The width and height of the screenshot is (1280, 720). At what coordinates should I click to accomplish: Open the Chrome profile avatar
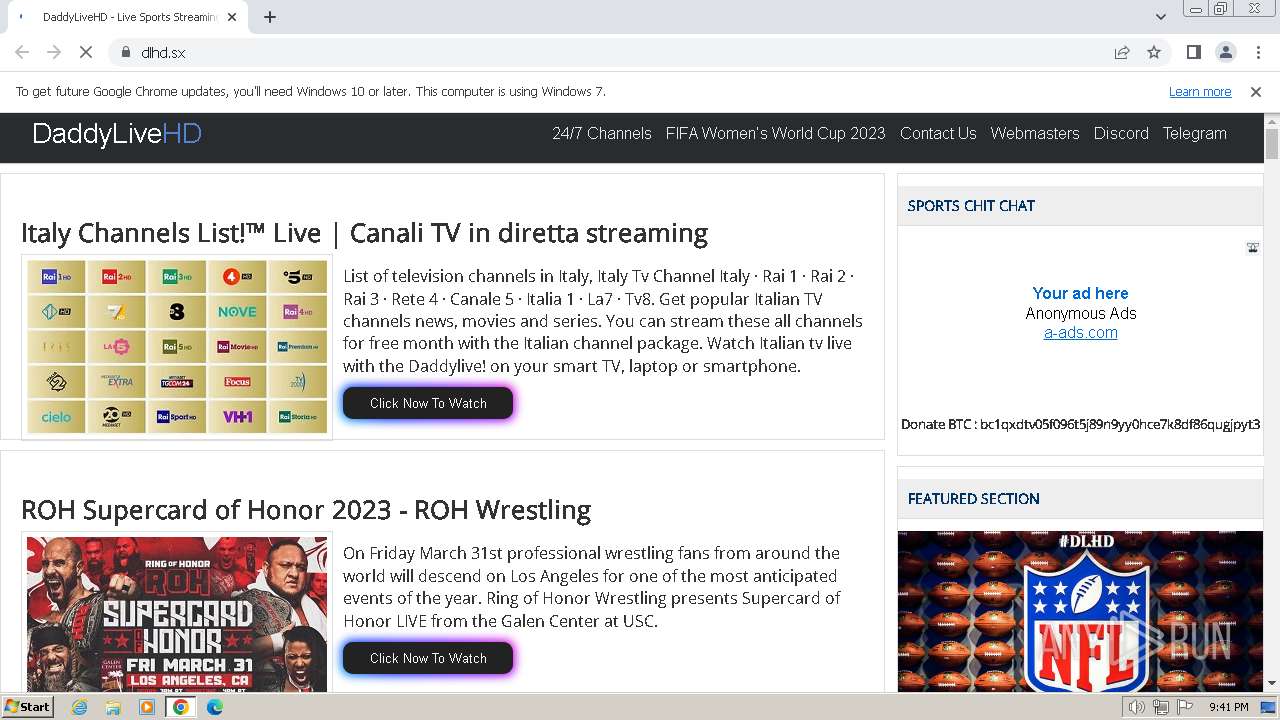click(1225, 52)
